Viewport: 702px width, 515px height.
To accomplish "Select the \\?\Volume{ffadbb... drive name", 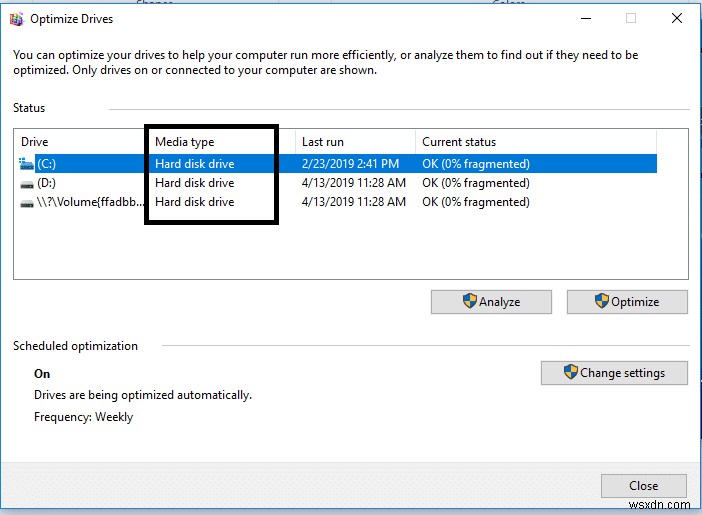I will [x=90, y=202].
